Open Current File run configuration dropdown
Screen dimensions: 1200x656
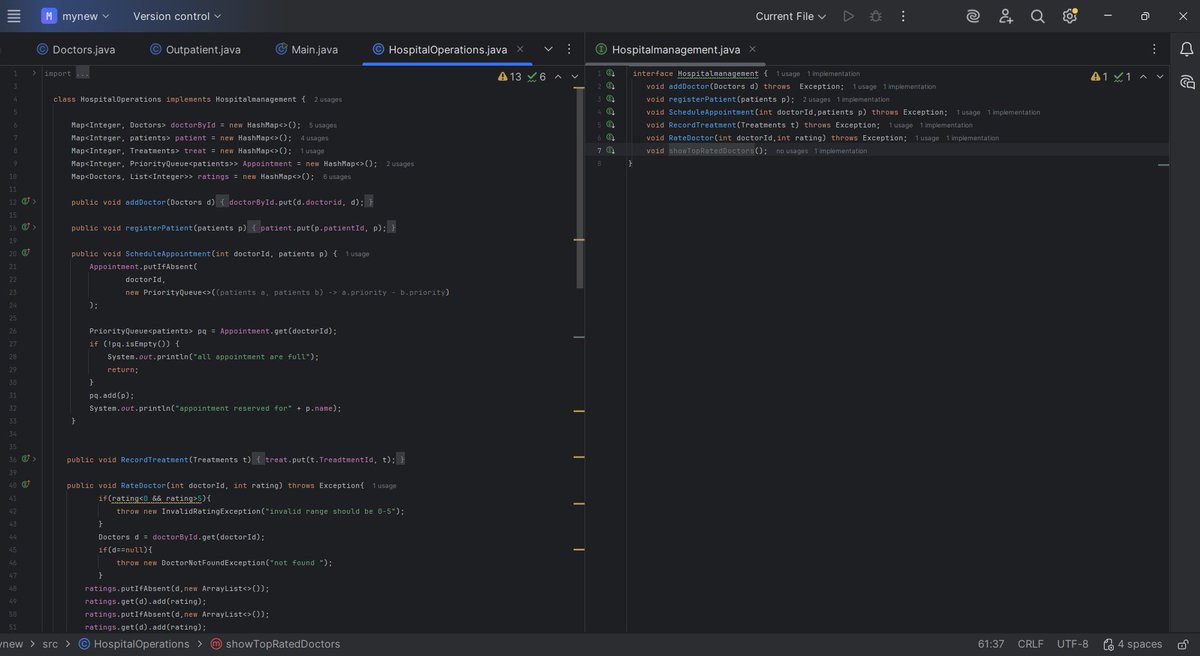791,16
